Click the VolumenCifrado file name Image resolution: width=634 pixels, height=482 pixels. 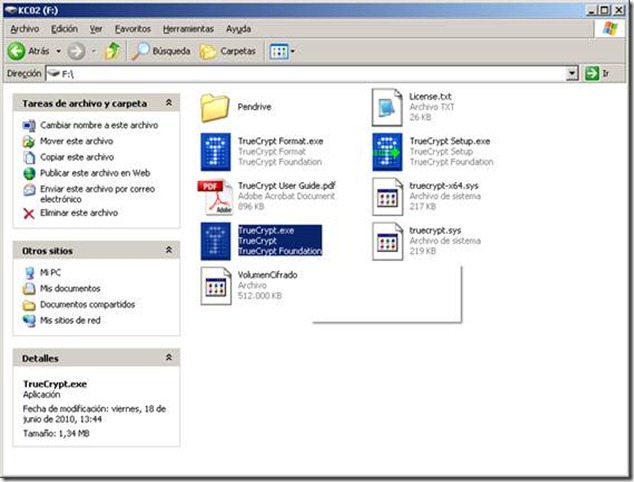click(x=267, y=275)
